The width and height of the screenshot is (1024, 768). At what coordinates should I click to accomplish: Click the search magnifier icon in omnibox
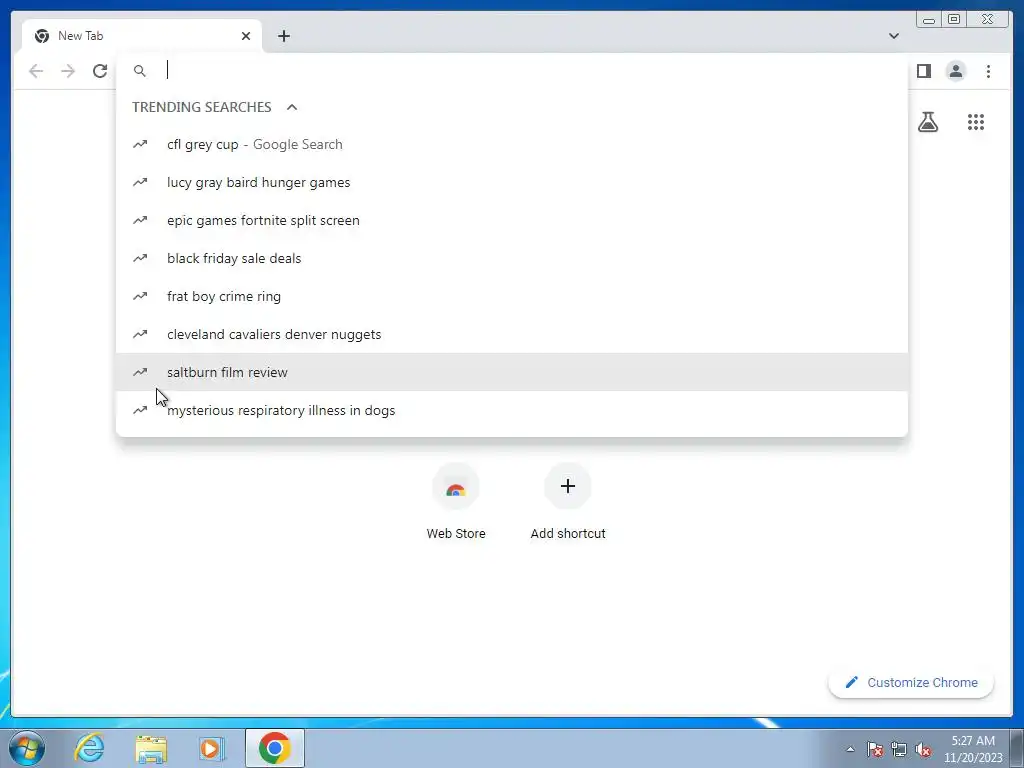(x=140, y=71)
